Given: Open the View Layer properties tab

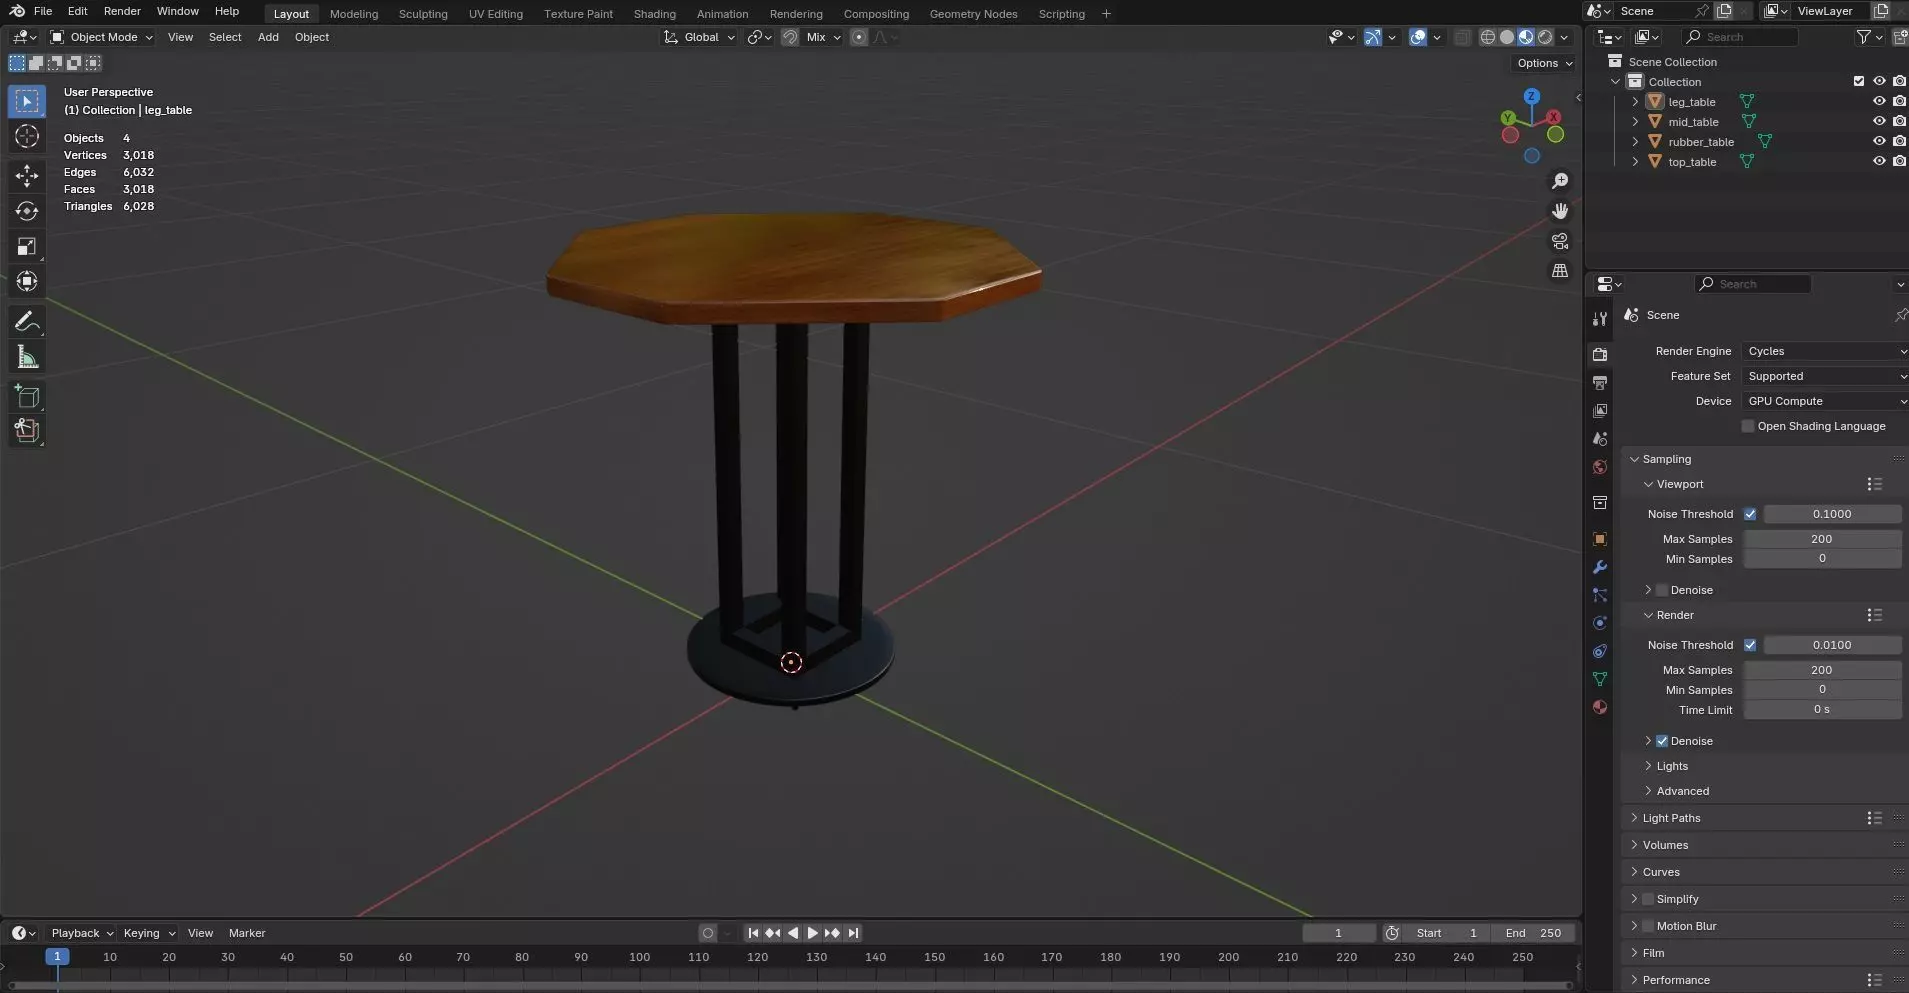Looking at the screenshot, I should (x=1600, y=411).
